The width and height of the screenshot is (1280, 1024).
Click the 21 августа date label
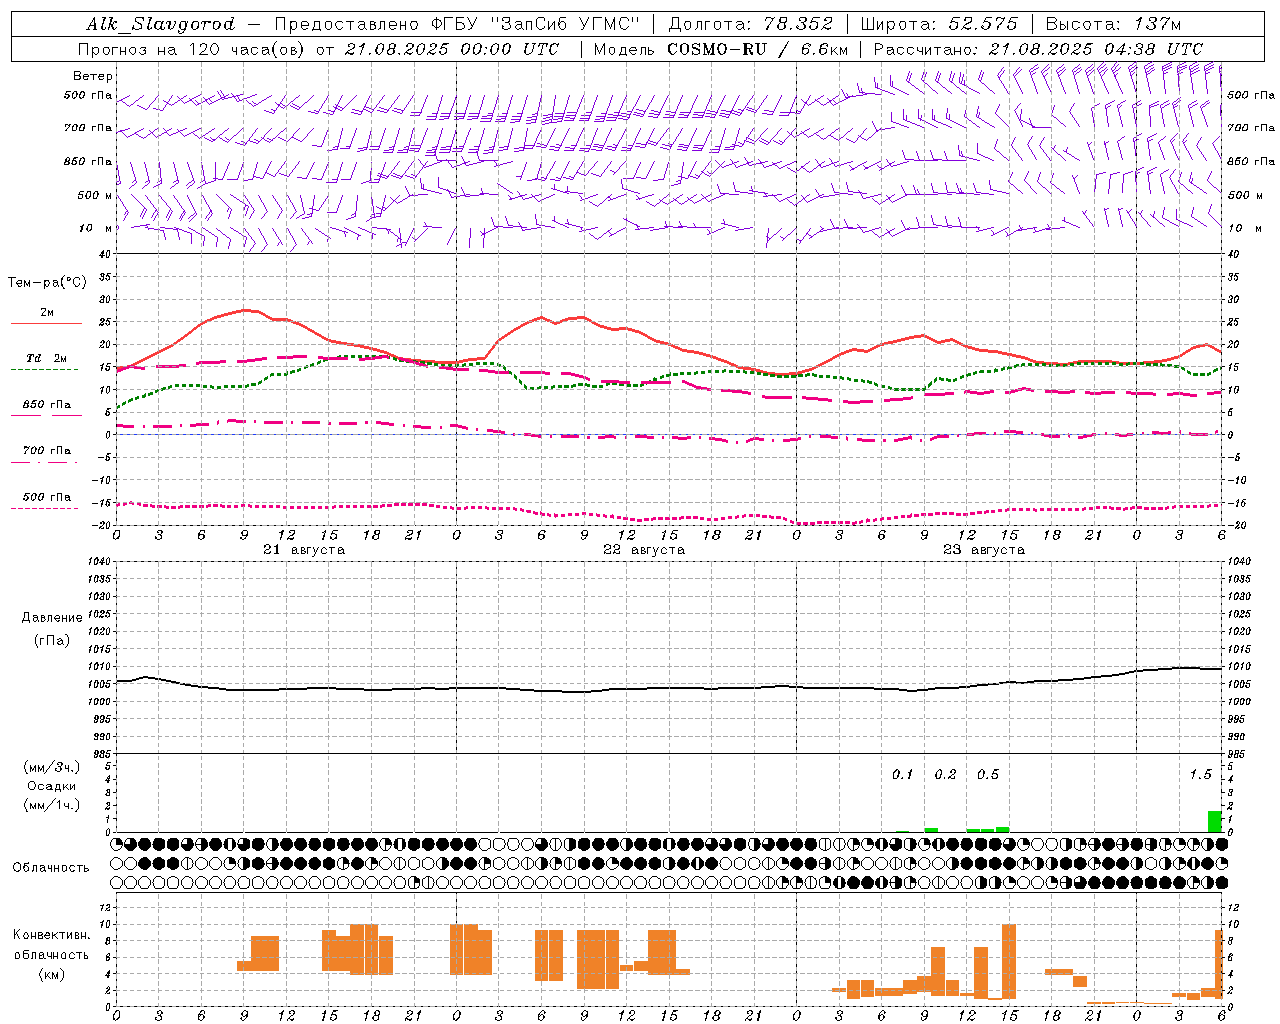(x=304, y=550)
